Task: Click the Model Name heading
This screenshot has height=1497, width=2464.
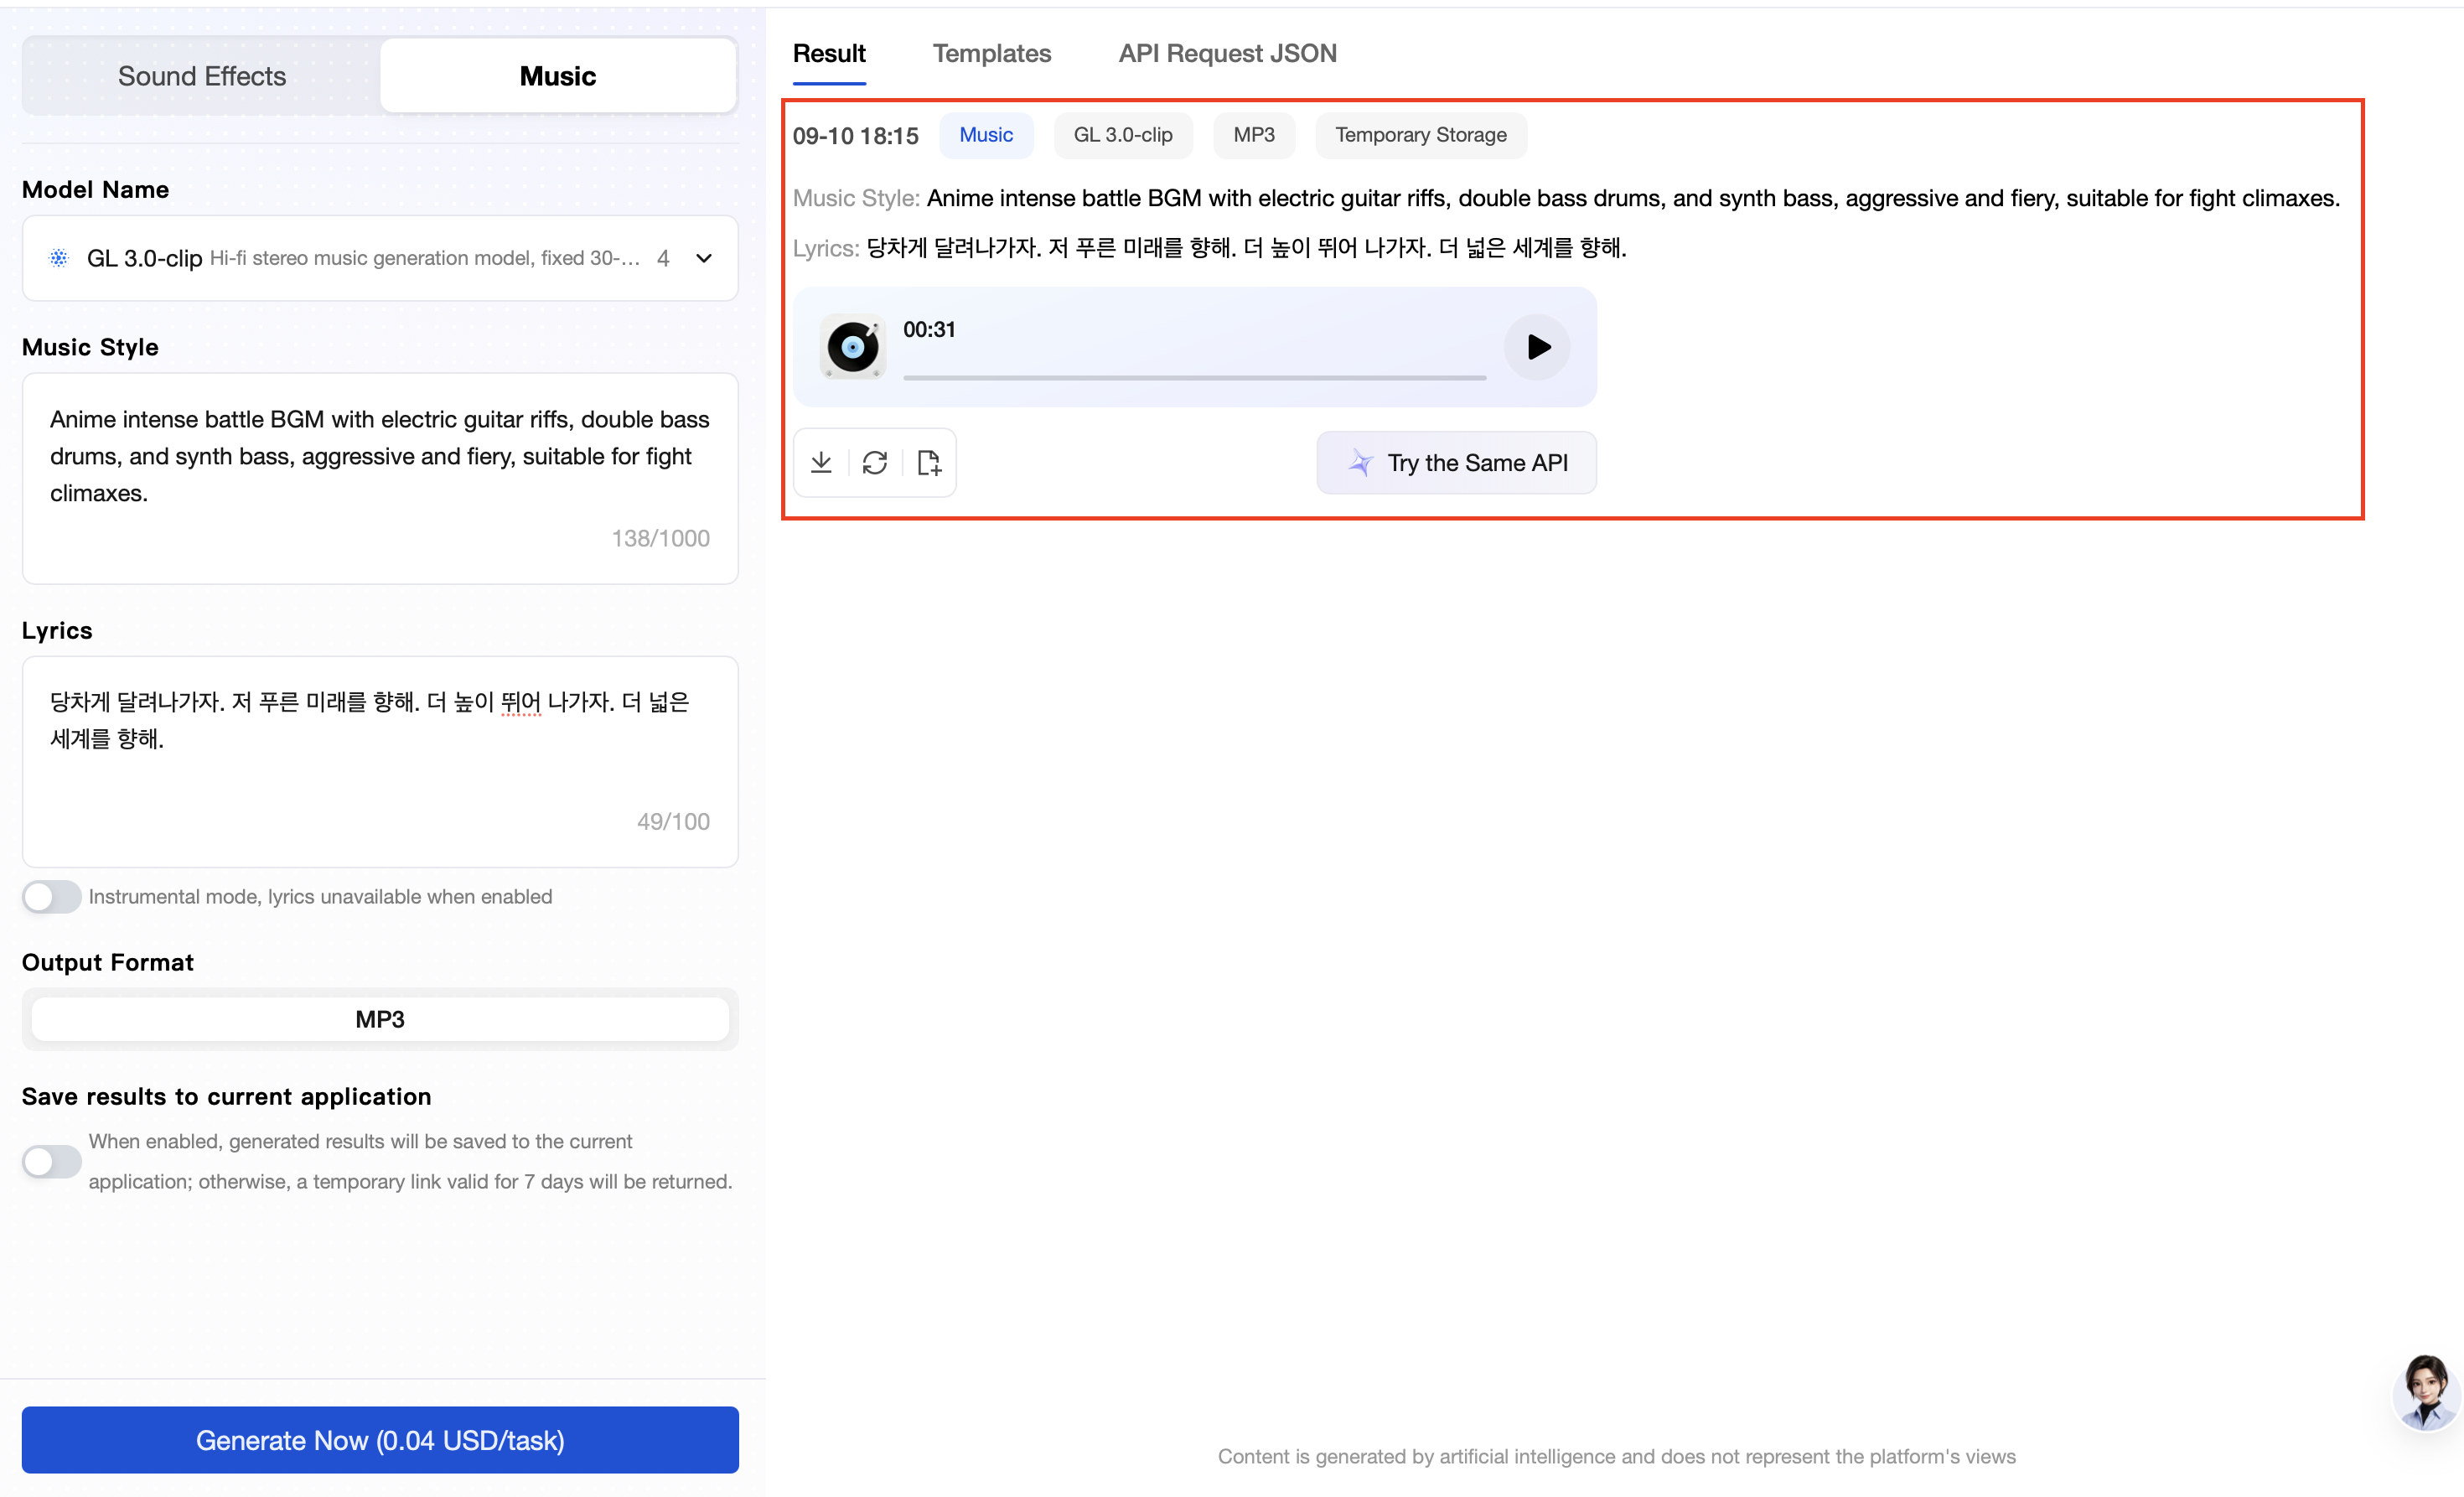Action: (x=95, y=190)
